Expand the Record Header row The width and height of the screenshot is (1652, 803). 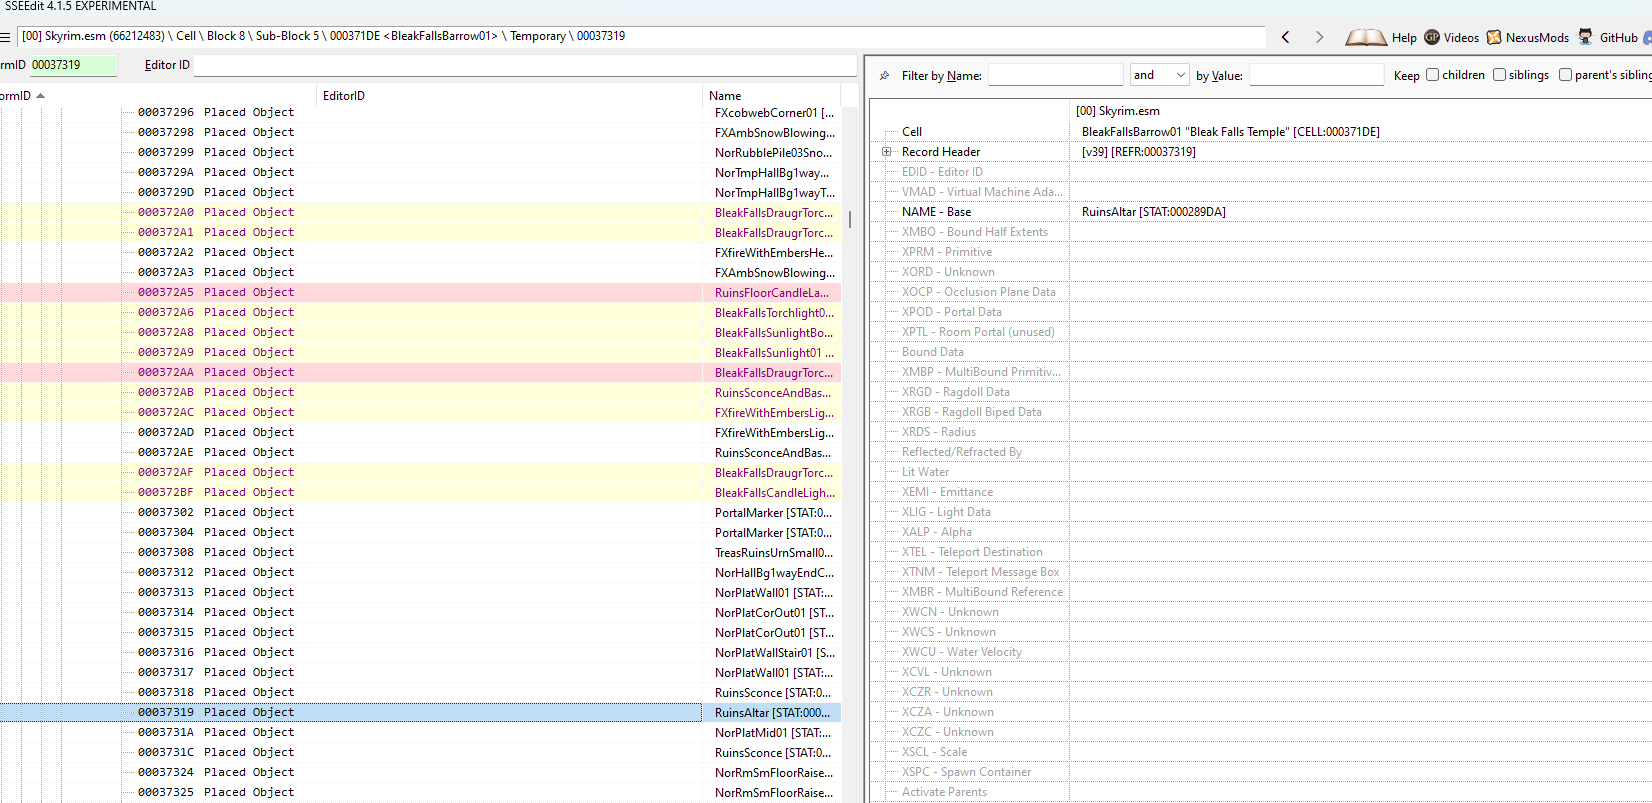[886, 152]
